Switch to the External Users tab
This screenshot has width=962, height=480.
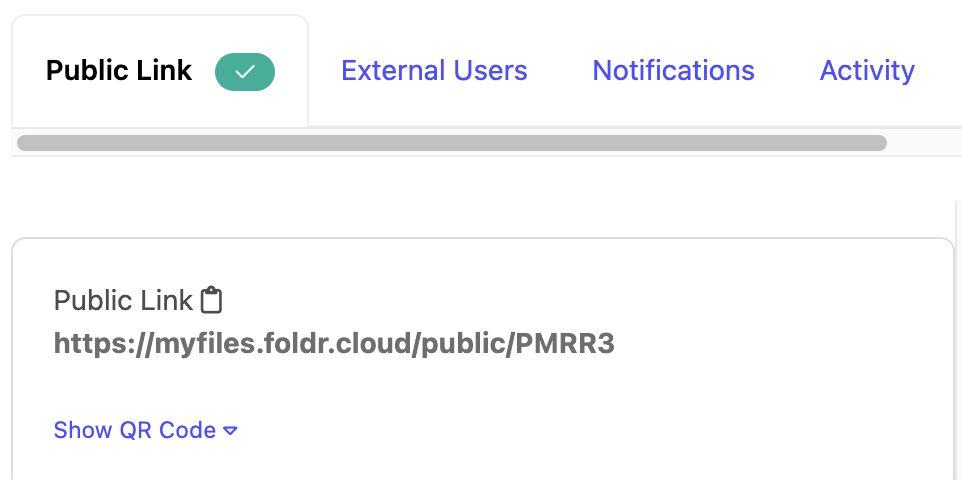click(434, 71)
